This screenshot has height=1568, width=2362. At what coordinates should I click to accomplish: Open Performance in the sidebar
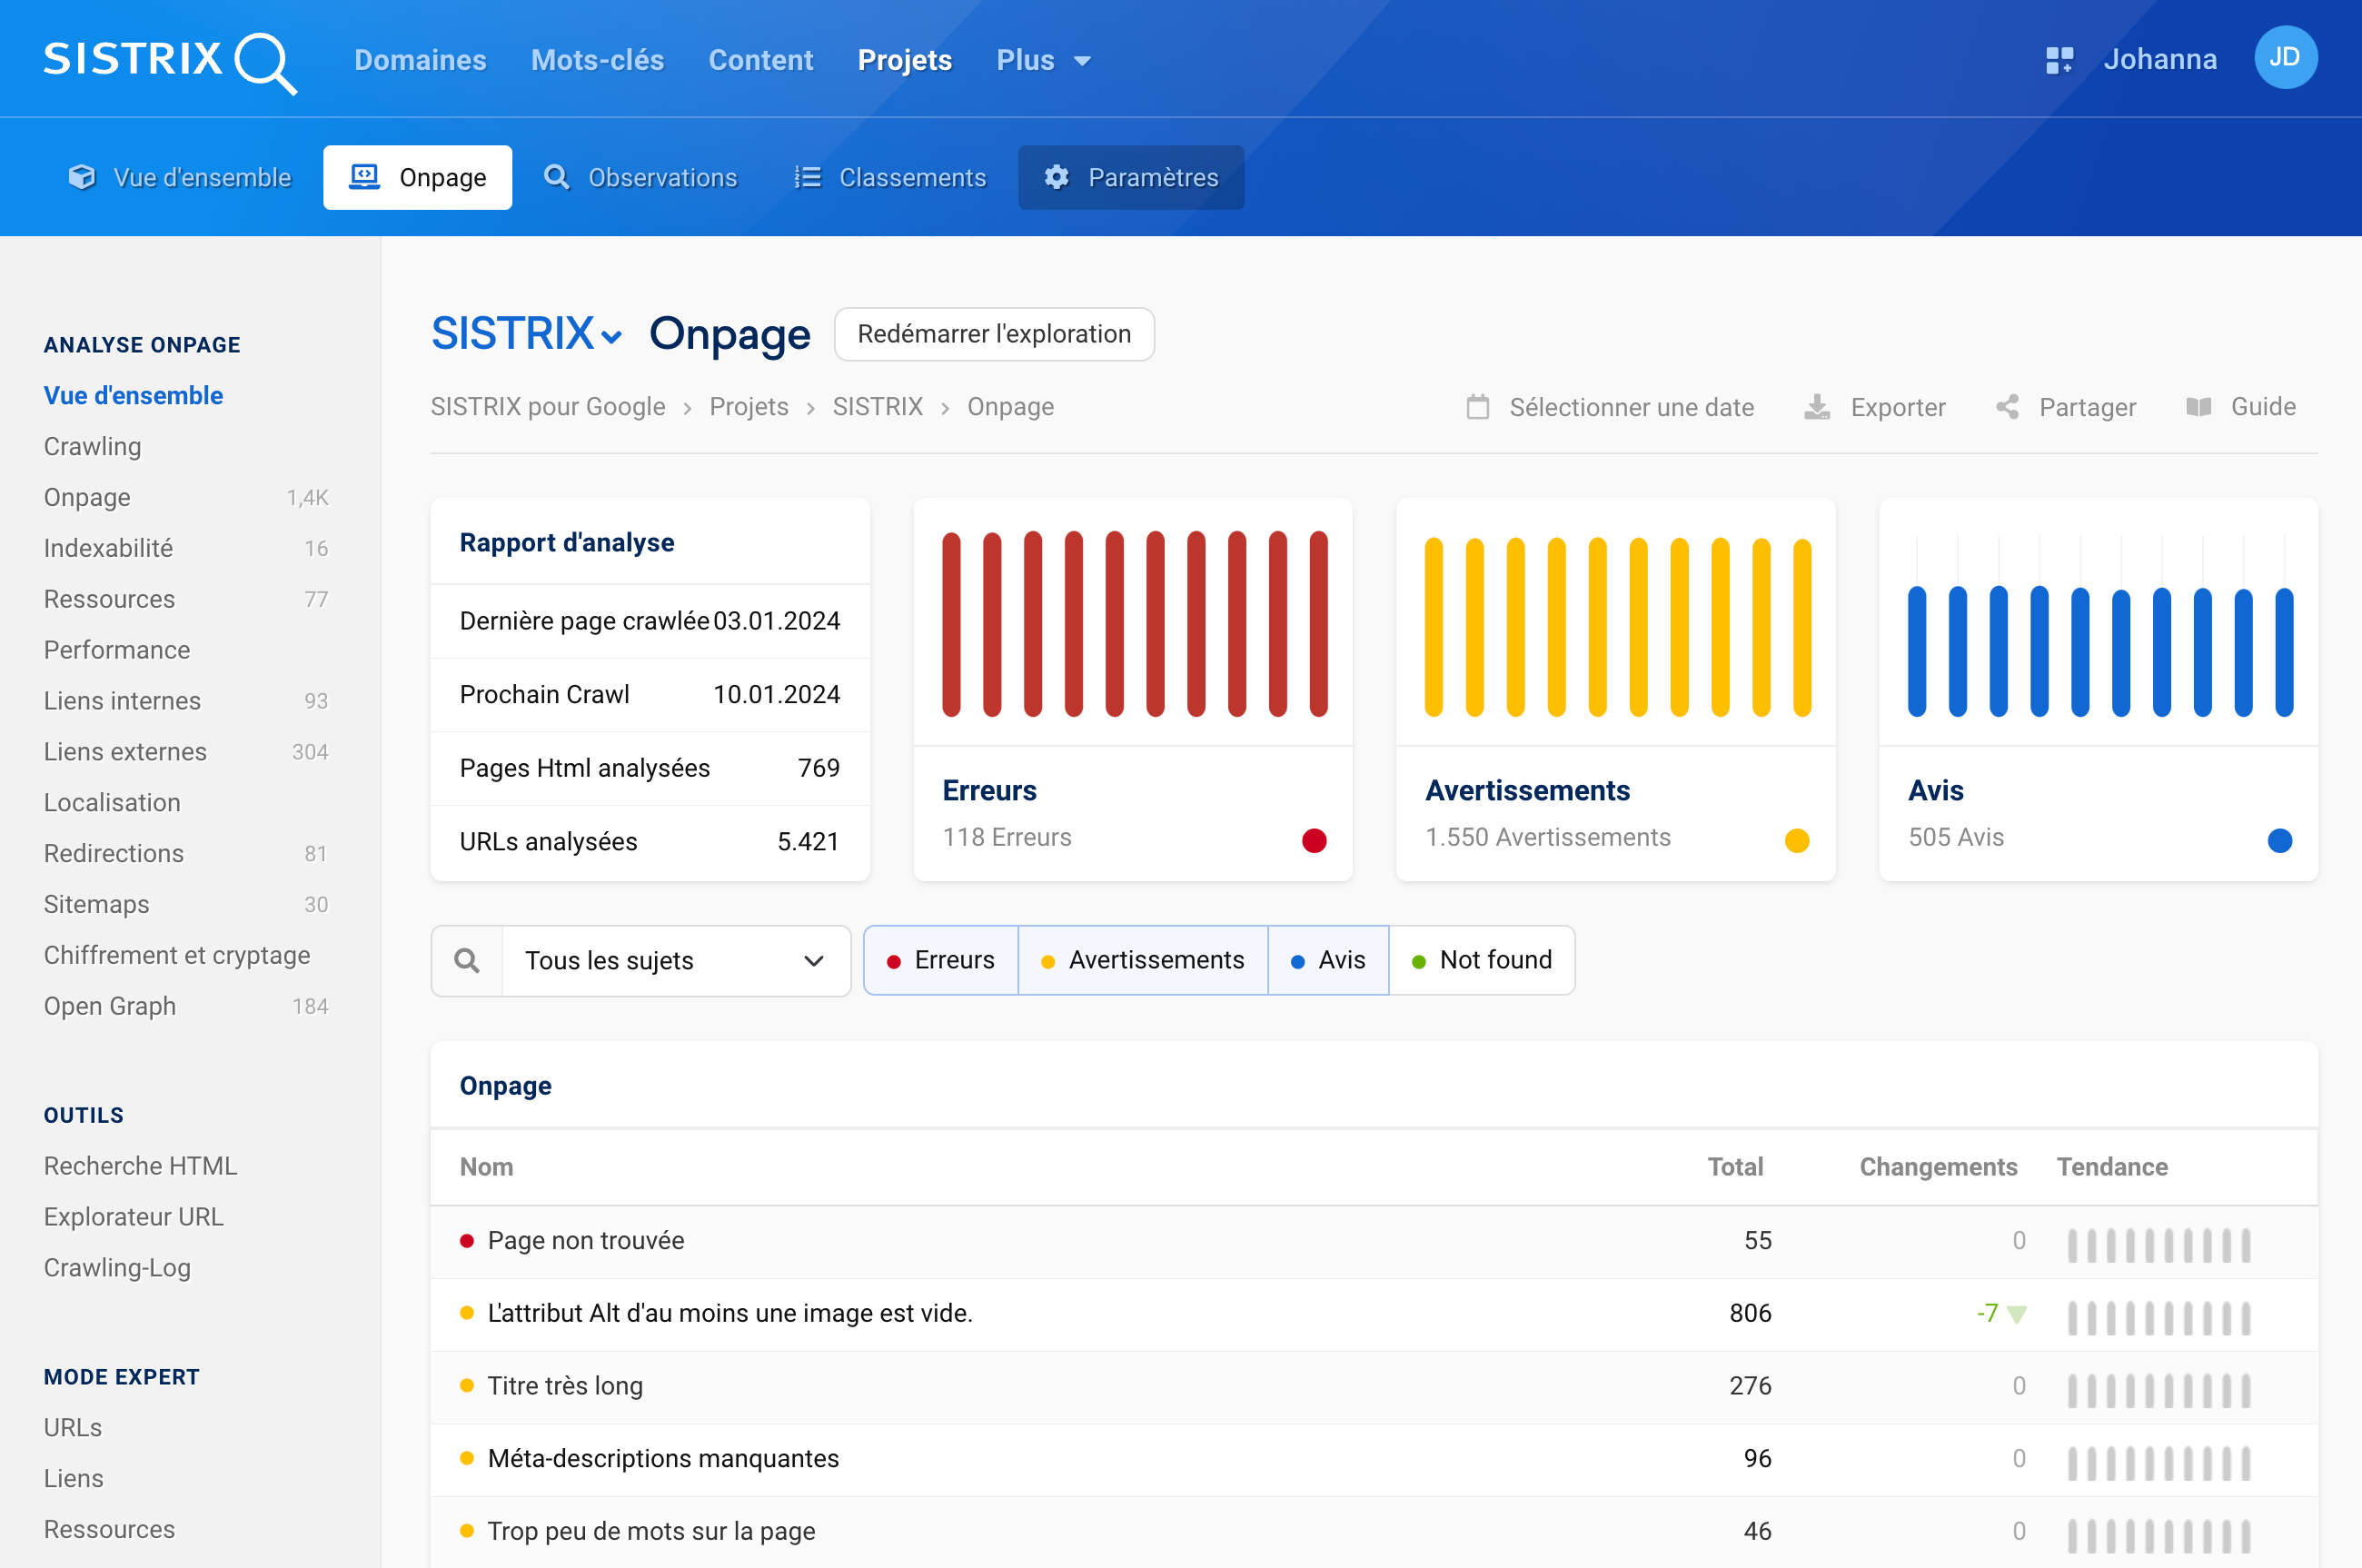pyautogui.click(x=117, y=650)
